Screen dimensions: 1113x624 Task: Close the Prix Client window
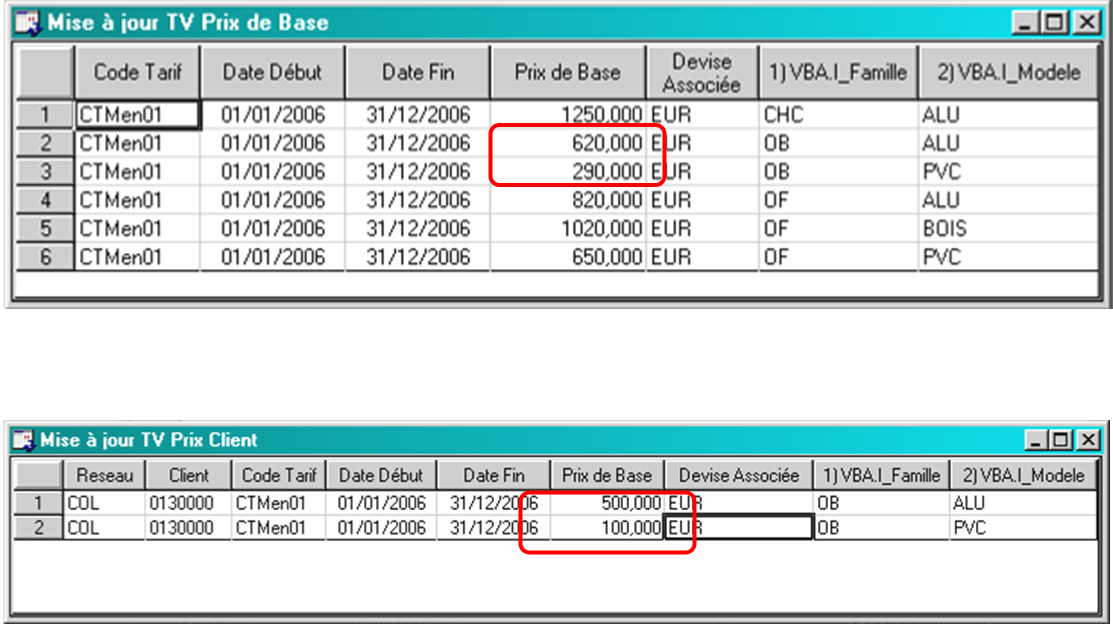pos(1087,440)
